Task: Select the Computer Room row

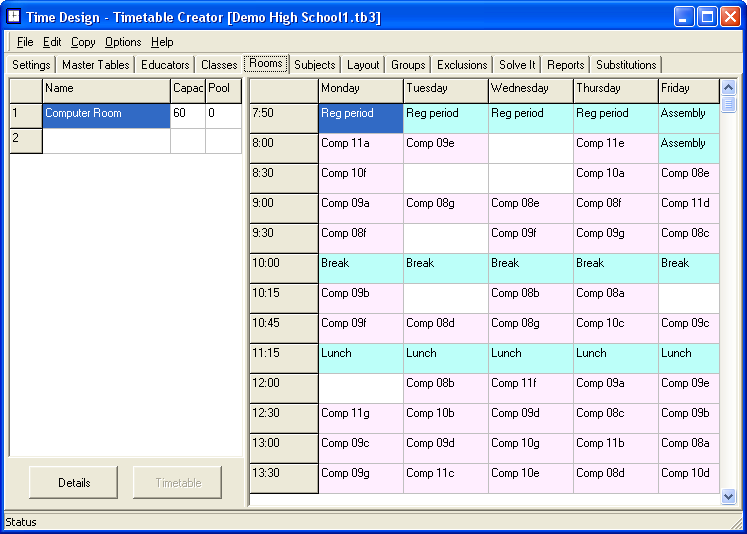Action: [x=105, y=114]
